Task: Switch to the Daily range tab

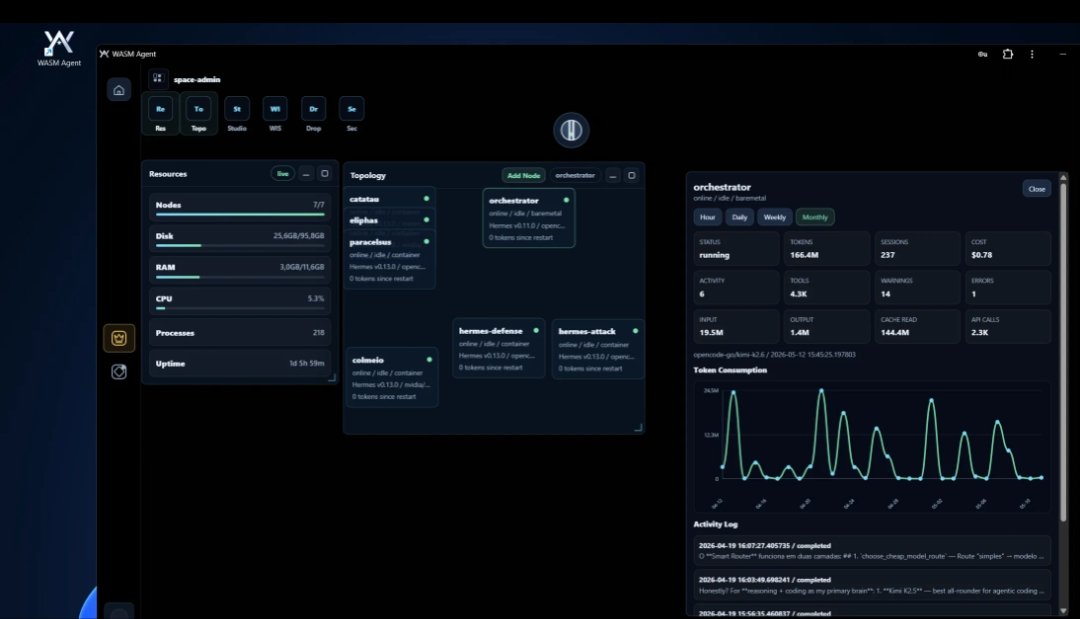Action: (x=739, y=217)
